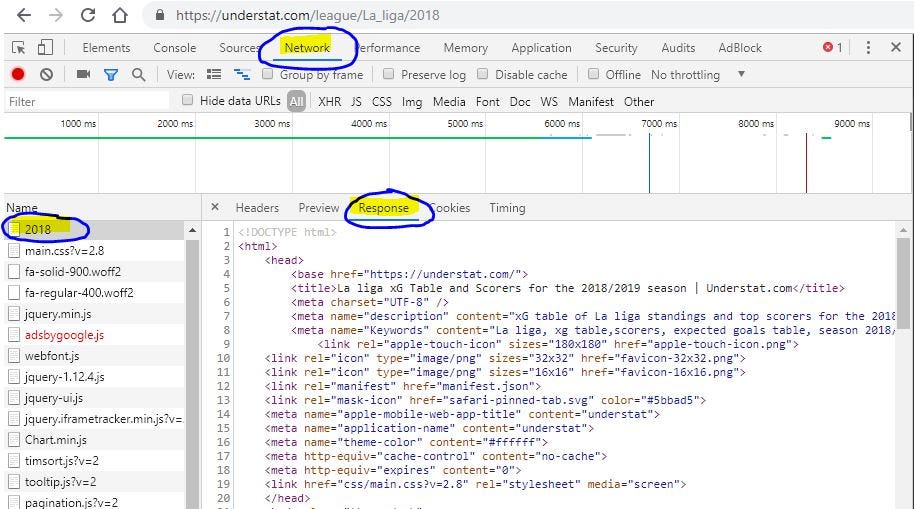The image size is (914, 509).
Task: Open the browser home page icon
Action: tap(120, 15)
